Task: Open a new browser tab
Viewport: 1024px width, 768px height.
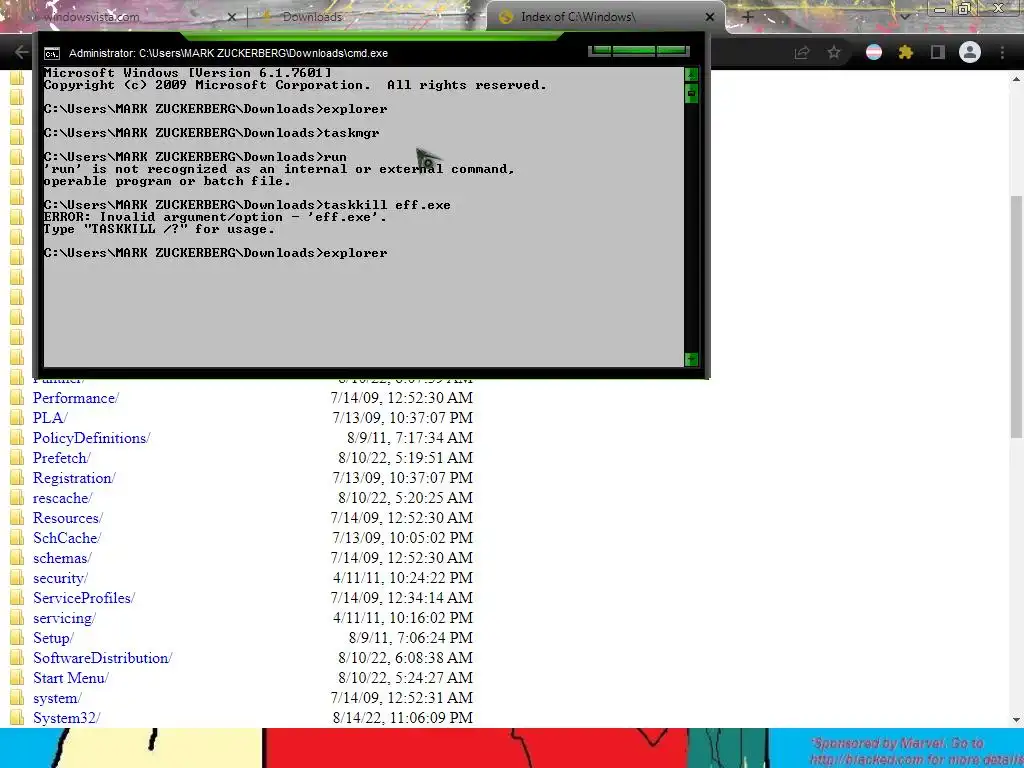Action: pyautogui.click(x=748, y=17)
